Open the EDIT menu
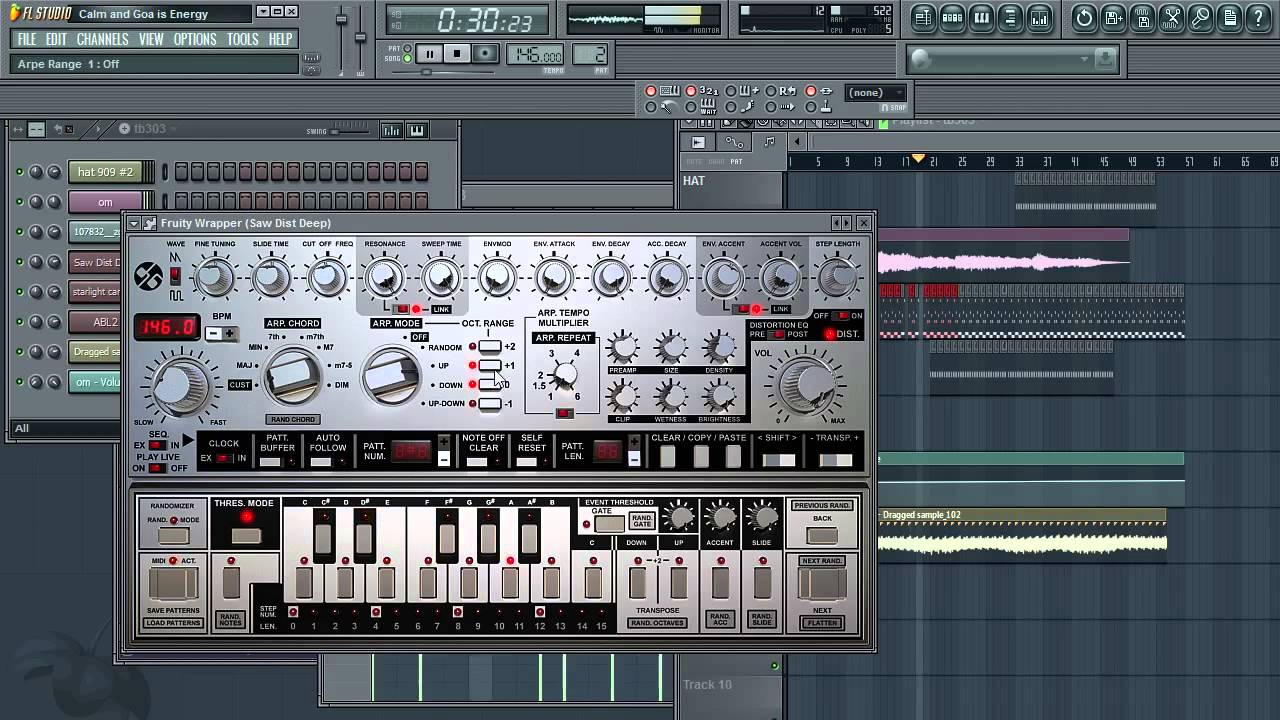Screen dimensions: 1280x720 click(x=56, y=39)
